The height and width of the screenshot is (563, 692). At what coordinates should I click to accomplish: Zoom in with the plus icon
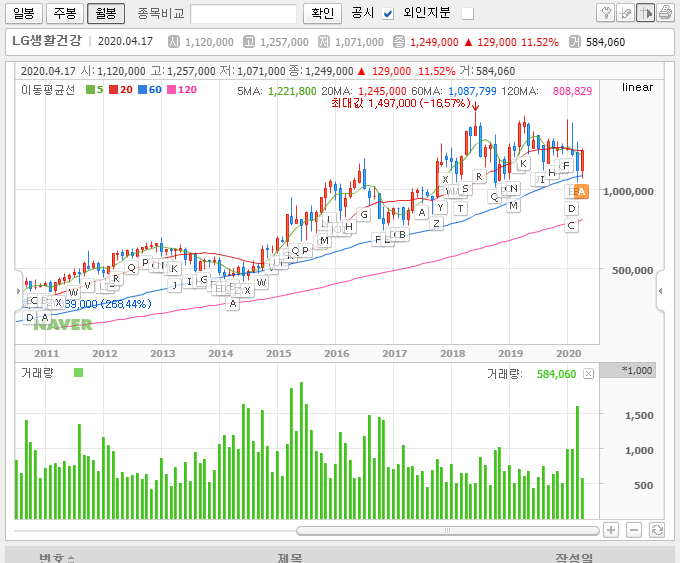611,530
